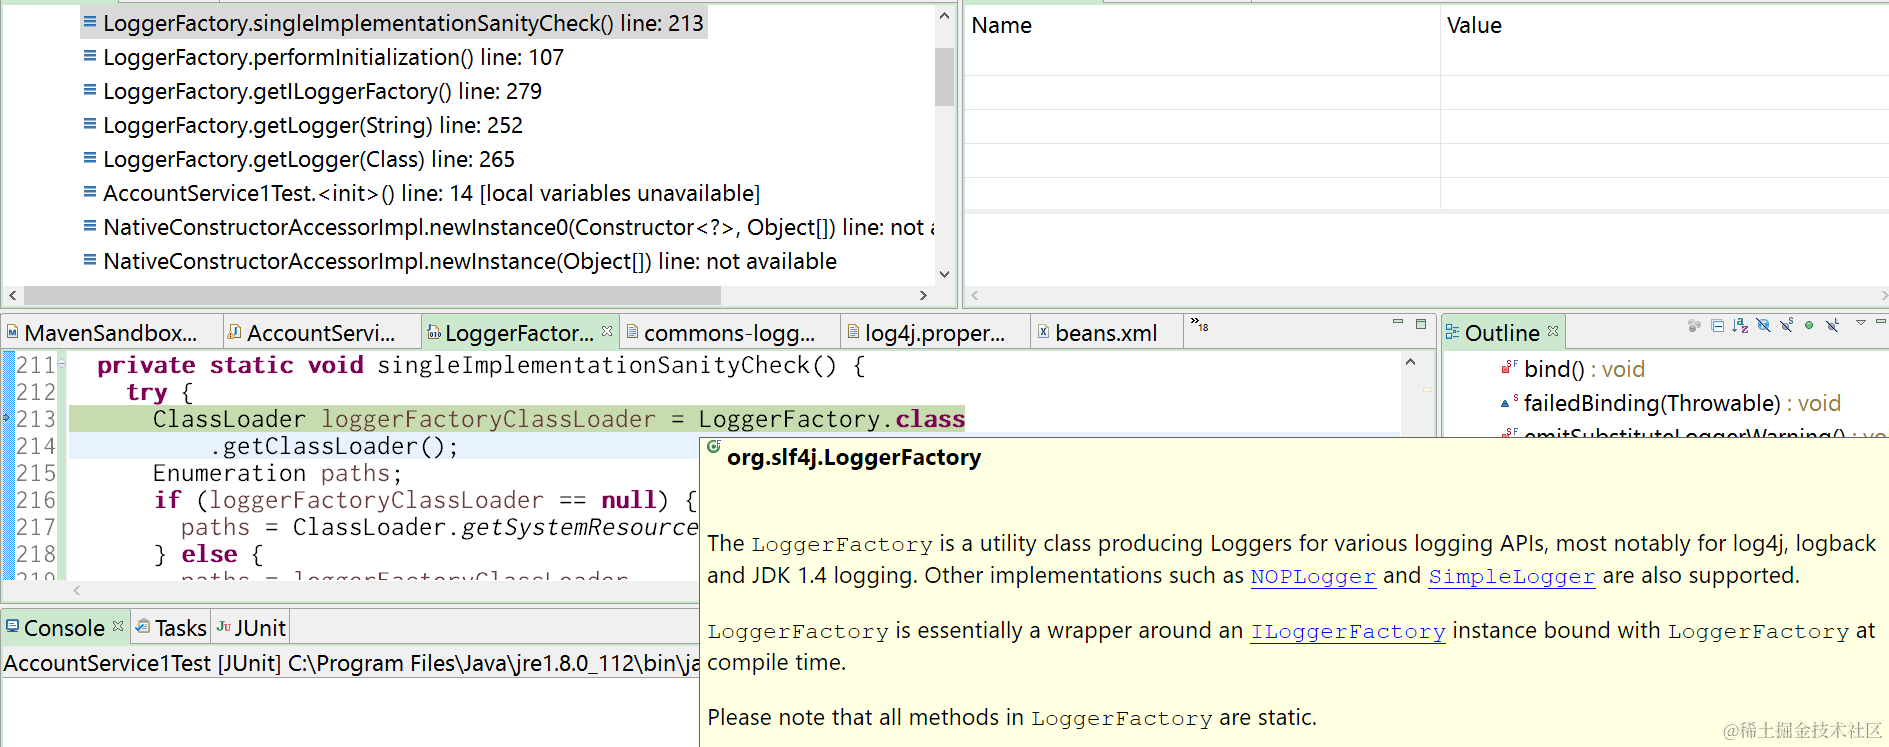
Task: Open the beans.xml editor tab
Action: pyautogui.click(x=1105, y=333)
